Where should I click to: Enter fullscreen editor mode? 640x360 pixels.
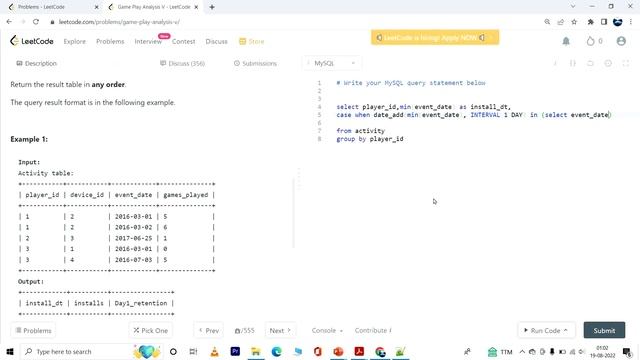(x=626, y=63)
